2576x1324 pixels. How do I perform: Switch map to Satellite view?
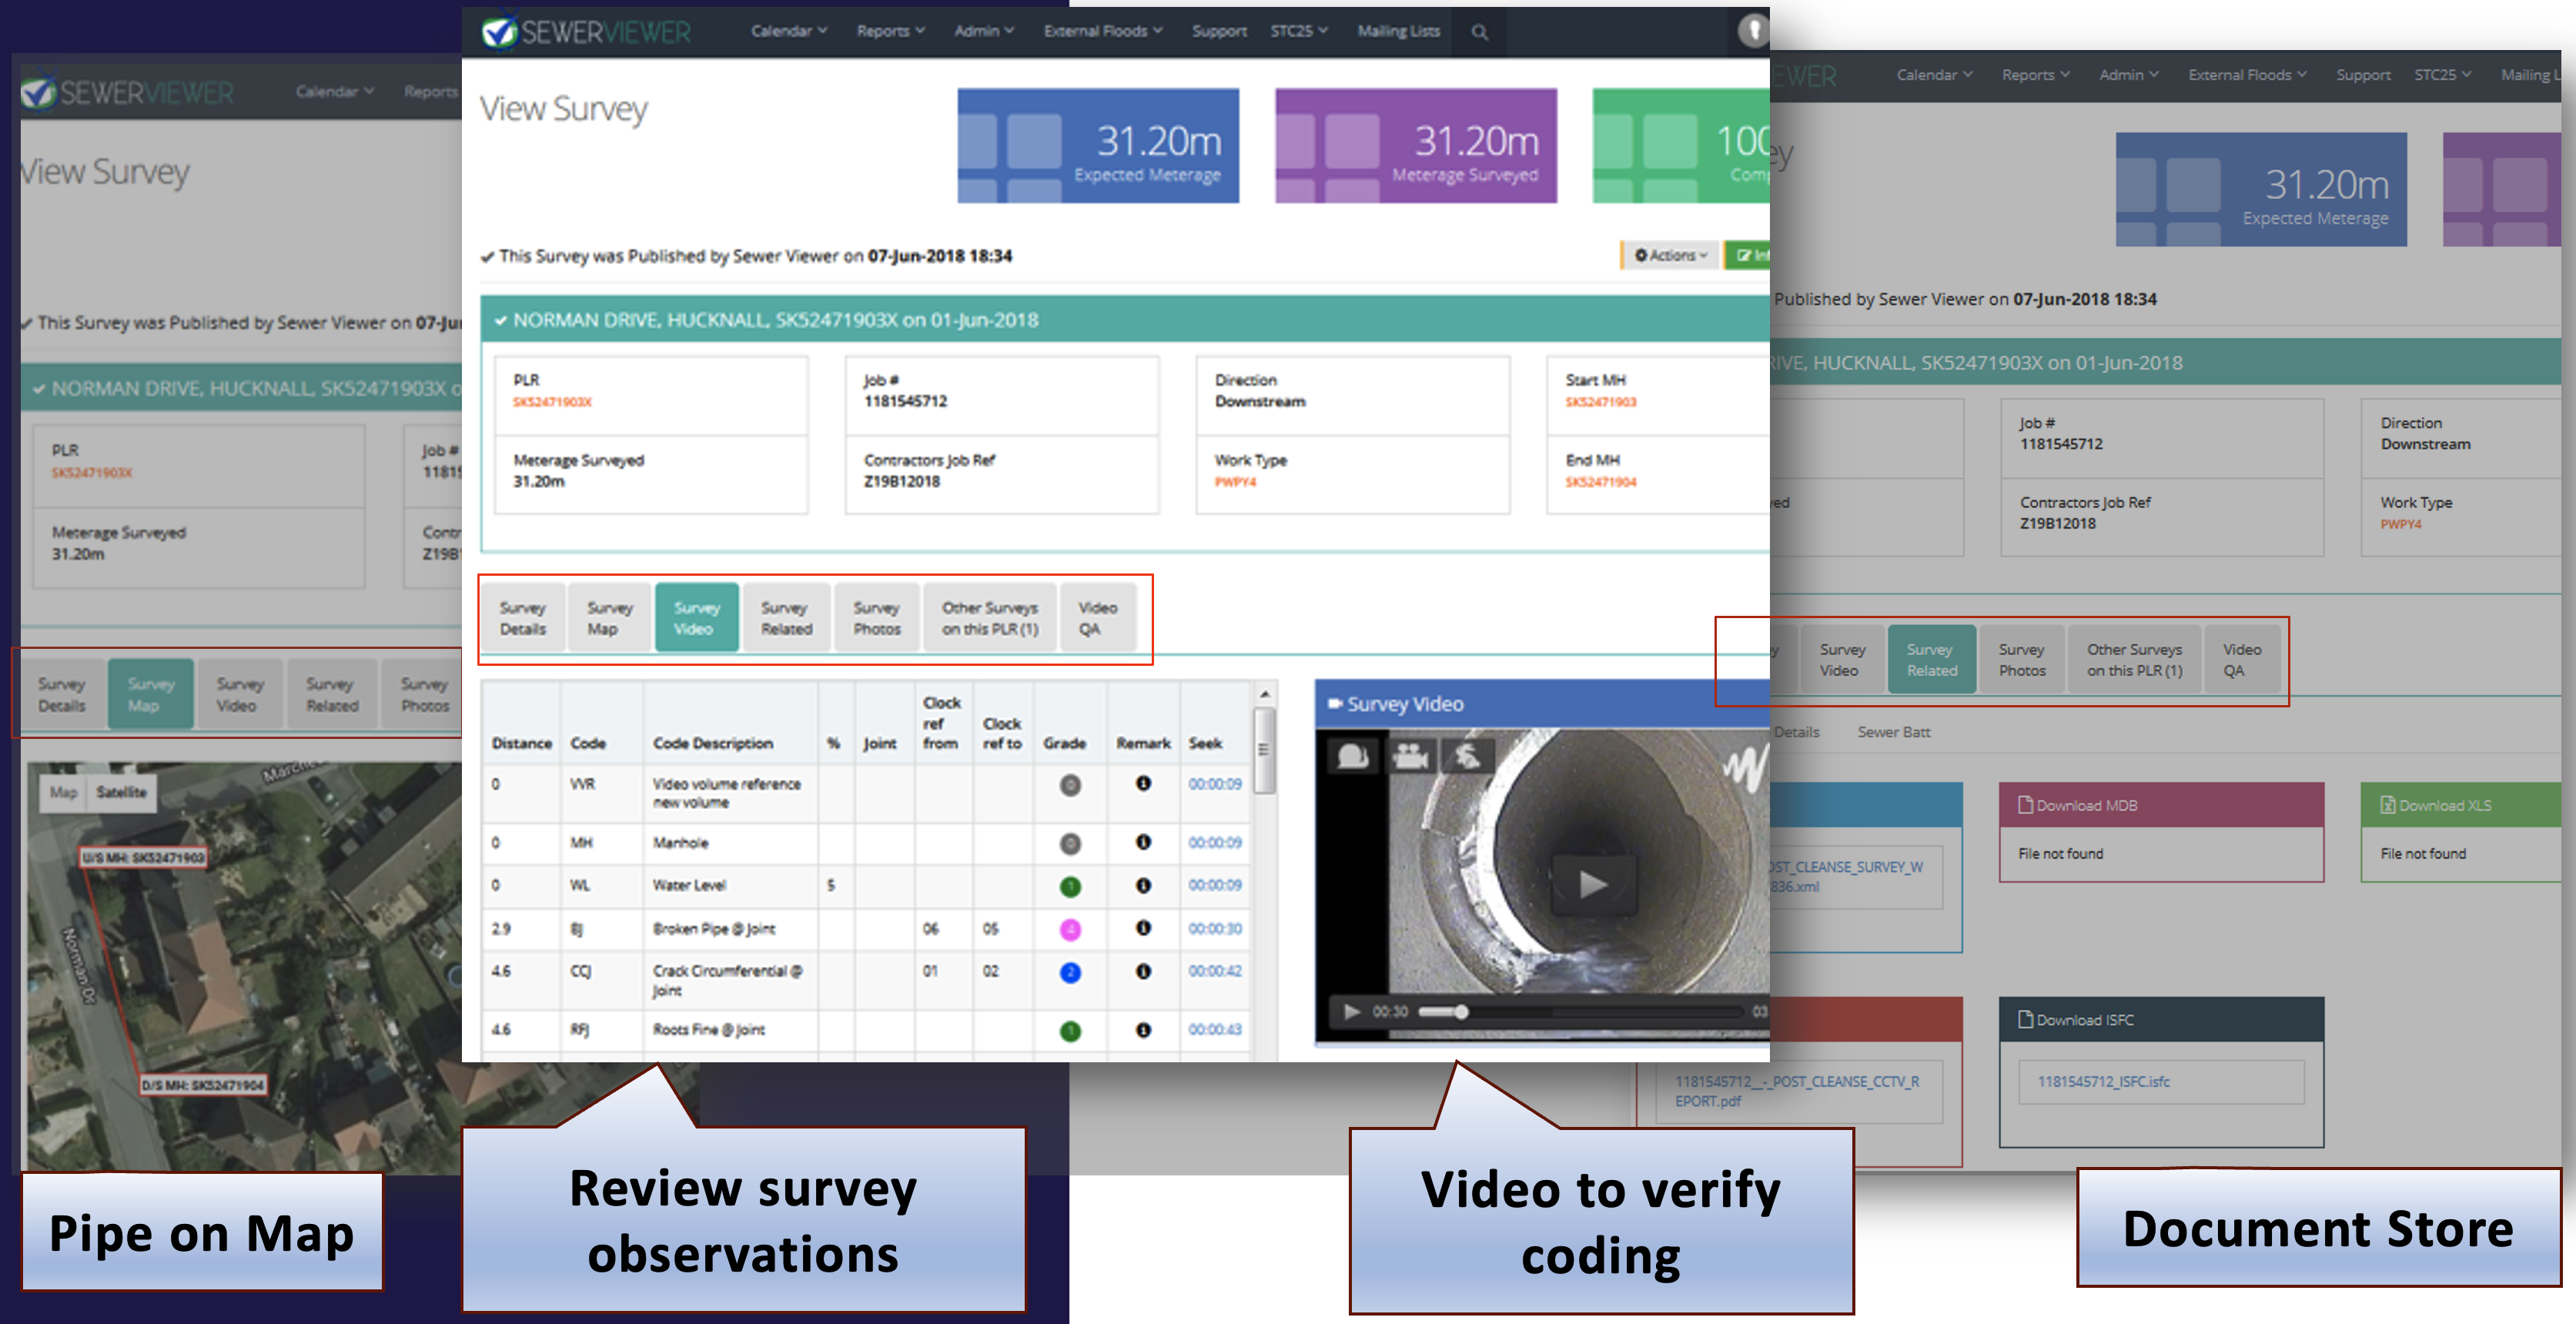pyautogui.click(x=121, y=792)
